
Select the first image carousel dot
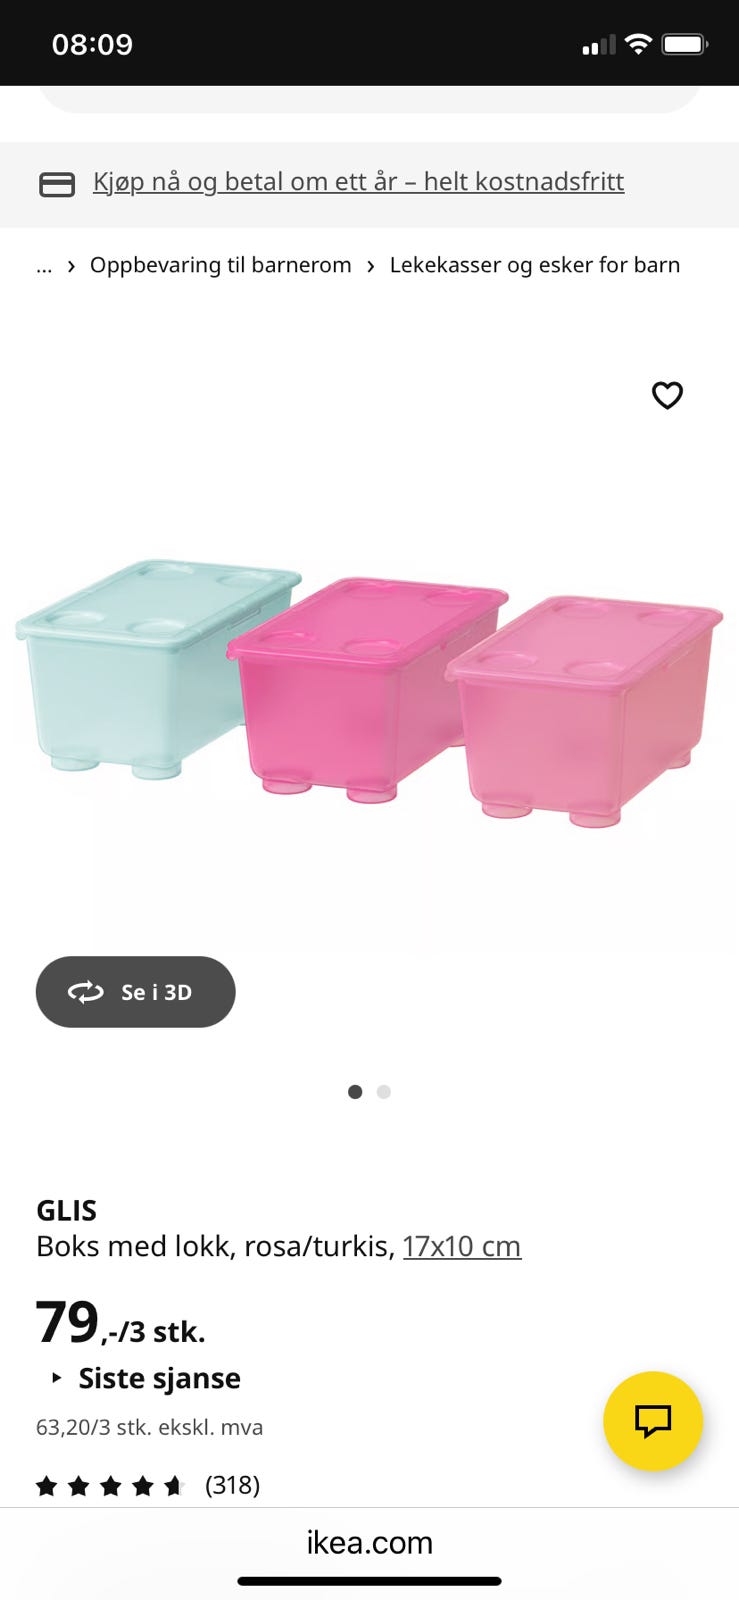click(x=355, y=1091)
